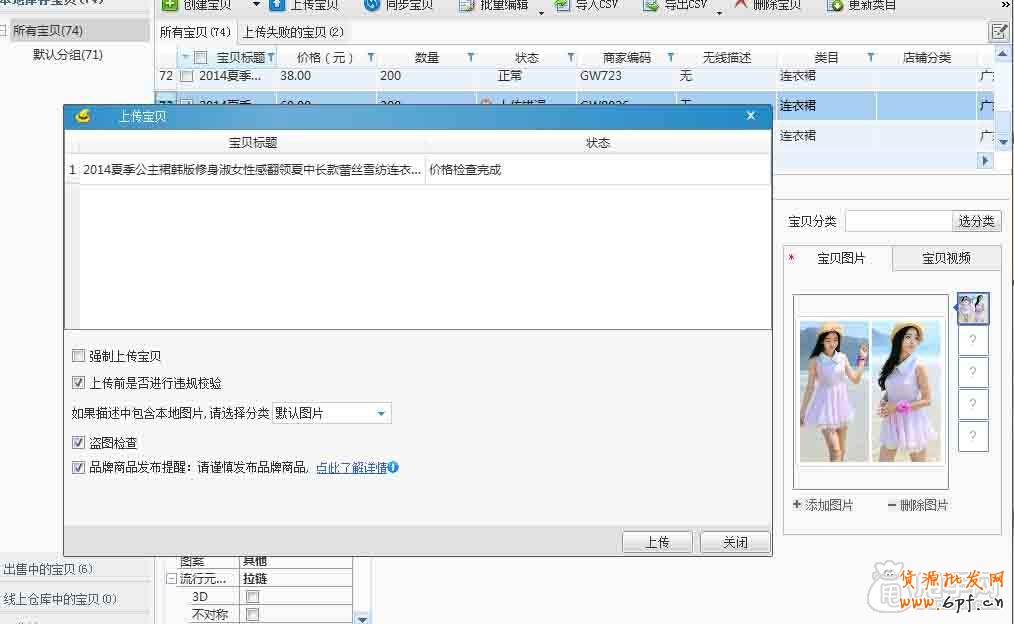The width and height of the screenshot is (1014, 624).
Task: Click the 添加图片 plus icon
Action: pos(797,505)
